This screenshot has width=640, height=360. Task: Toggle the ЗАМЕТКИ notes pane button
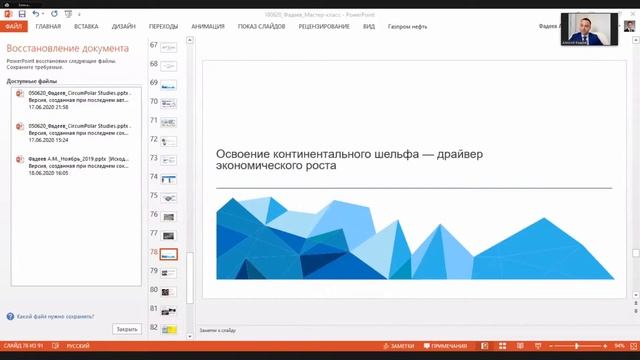pos(398,346)
